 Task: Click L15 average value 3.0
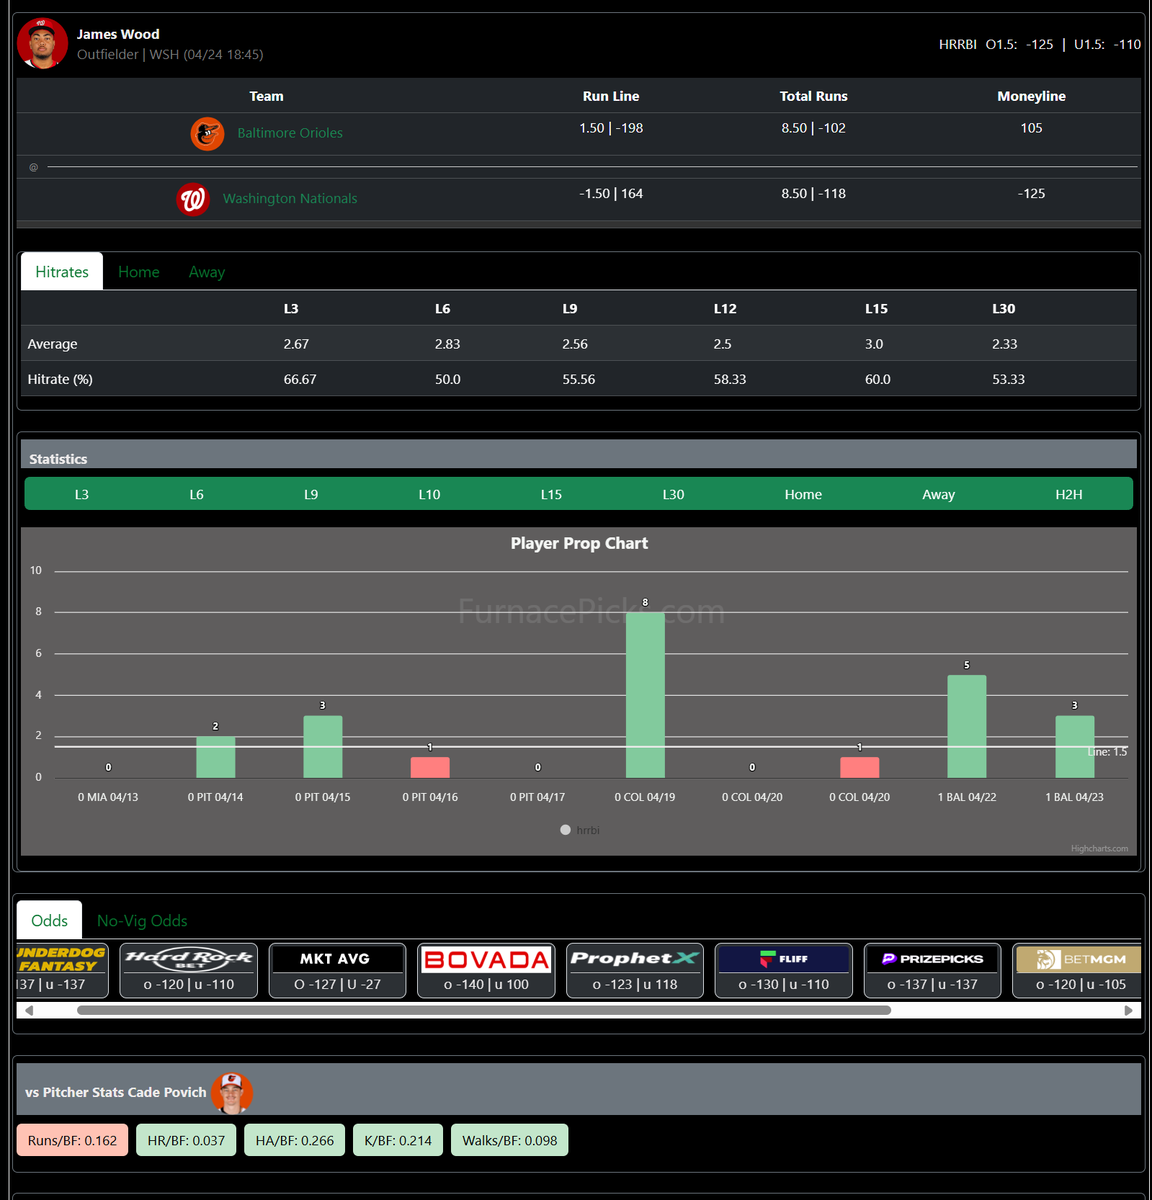click(x=874, y=344)
